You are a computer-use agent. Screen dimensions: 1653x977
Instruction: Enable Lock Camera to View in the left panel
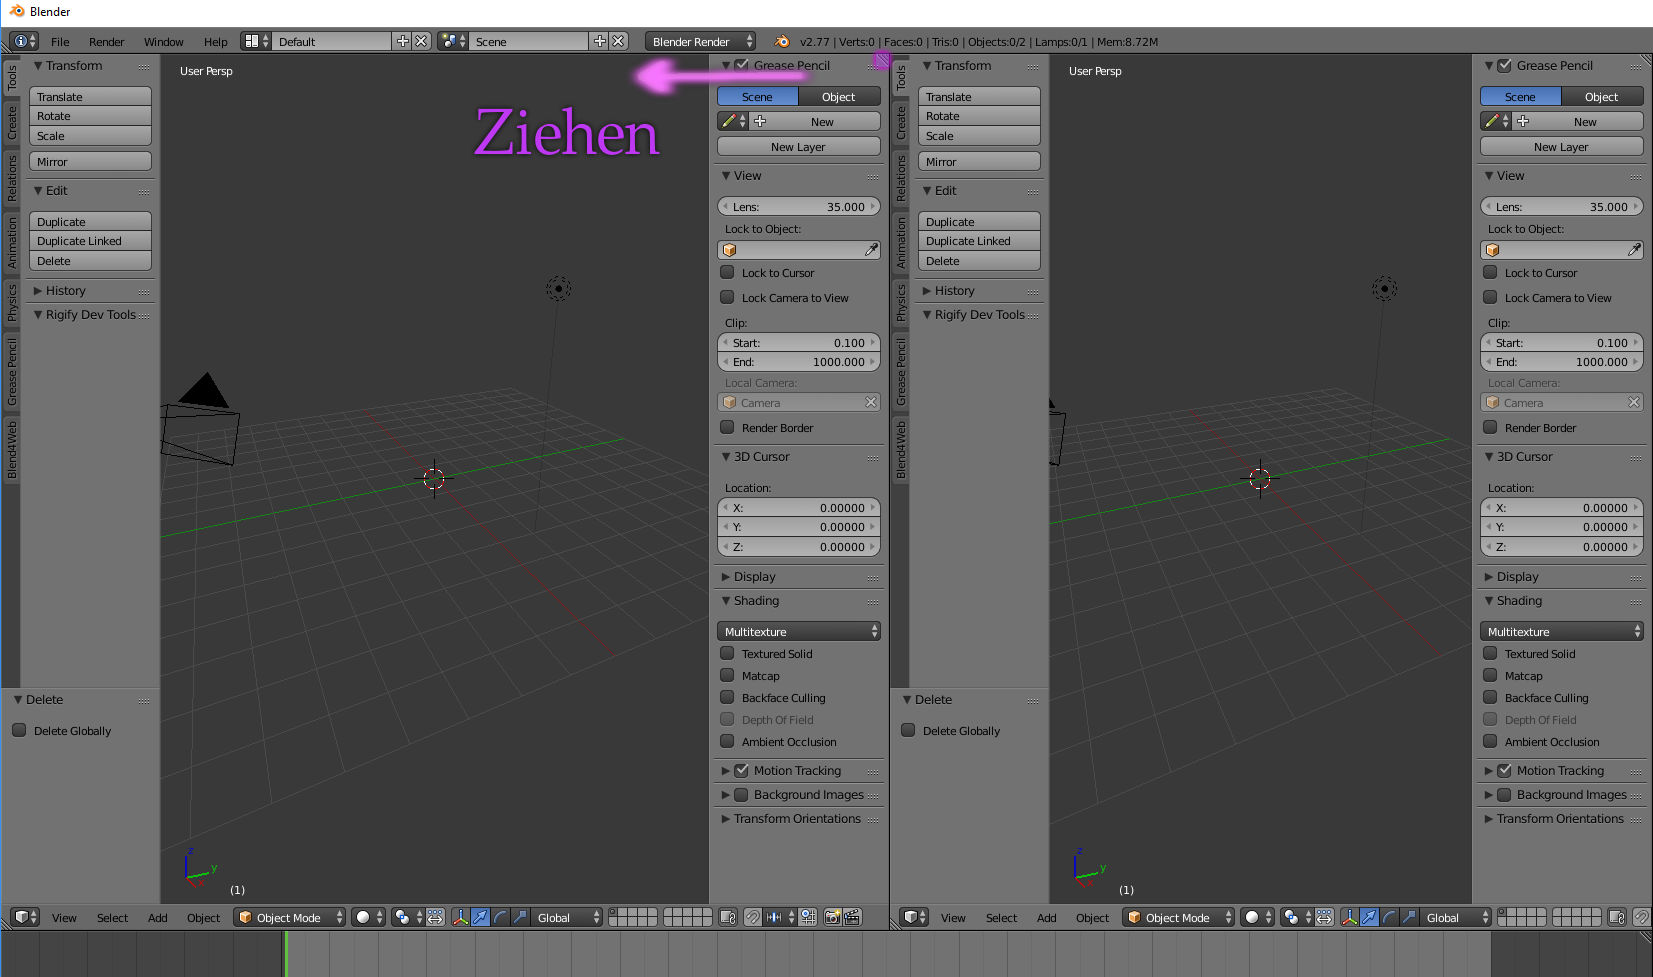(x=727, y=297)
